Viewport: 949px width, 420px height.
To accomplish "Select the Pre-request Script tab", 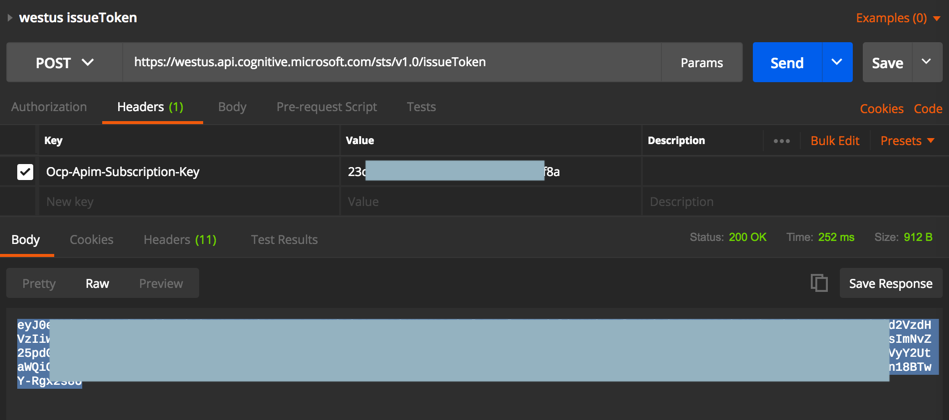I will point(326,107).
